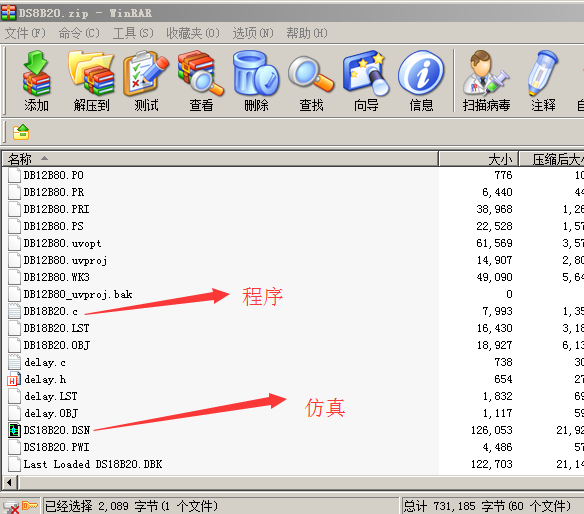The width and height of the screenshot is (584, 514).
Task: Select file DB12B80.uvproj
Action: click(65, 260)
